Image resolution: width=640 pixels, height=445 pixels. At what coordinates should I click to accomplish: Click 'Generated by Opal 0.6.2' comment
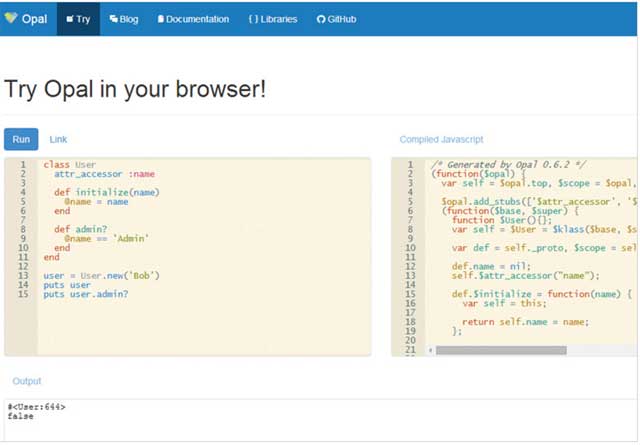pyautogui.click(x=509, y=165)
